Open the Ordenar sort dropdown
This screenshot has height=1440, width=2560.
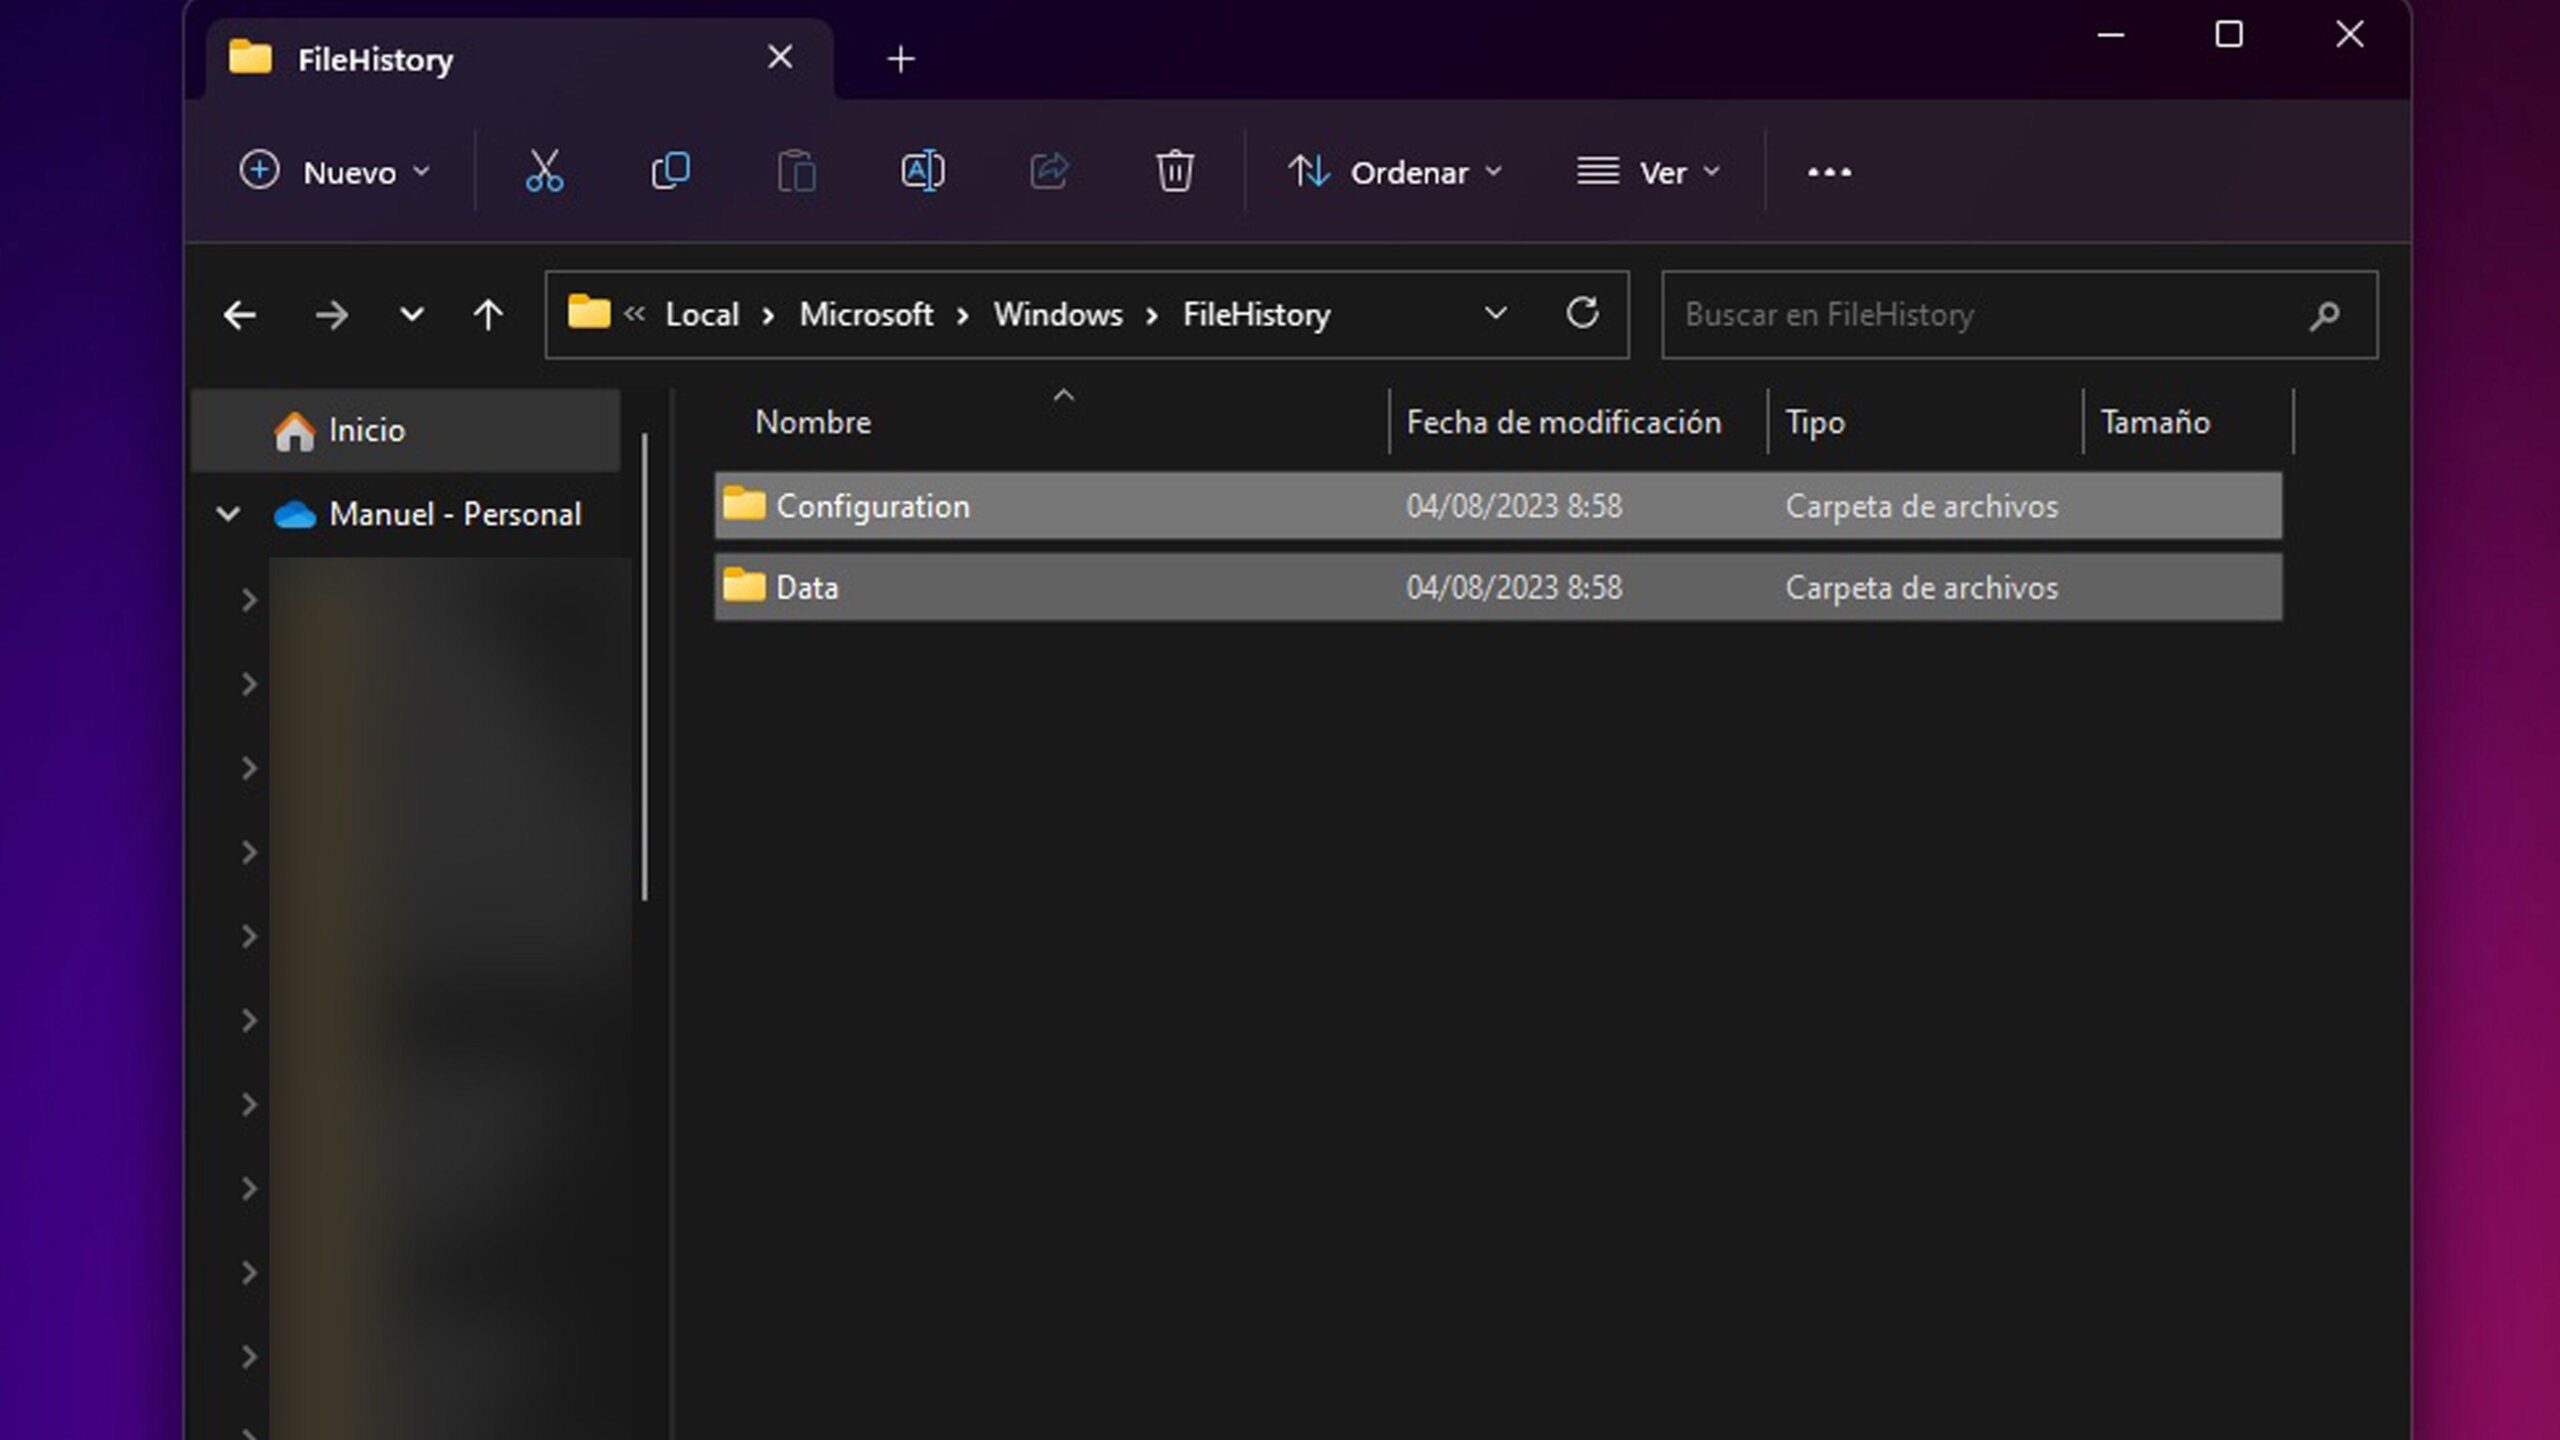1395,172
